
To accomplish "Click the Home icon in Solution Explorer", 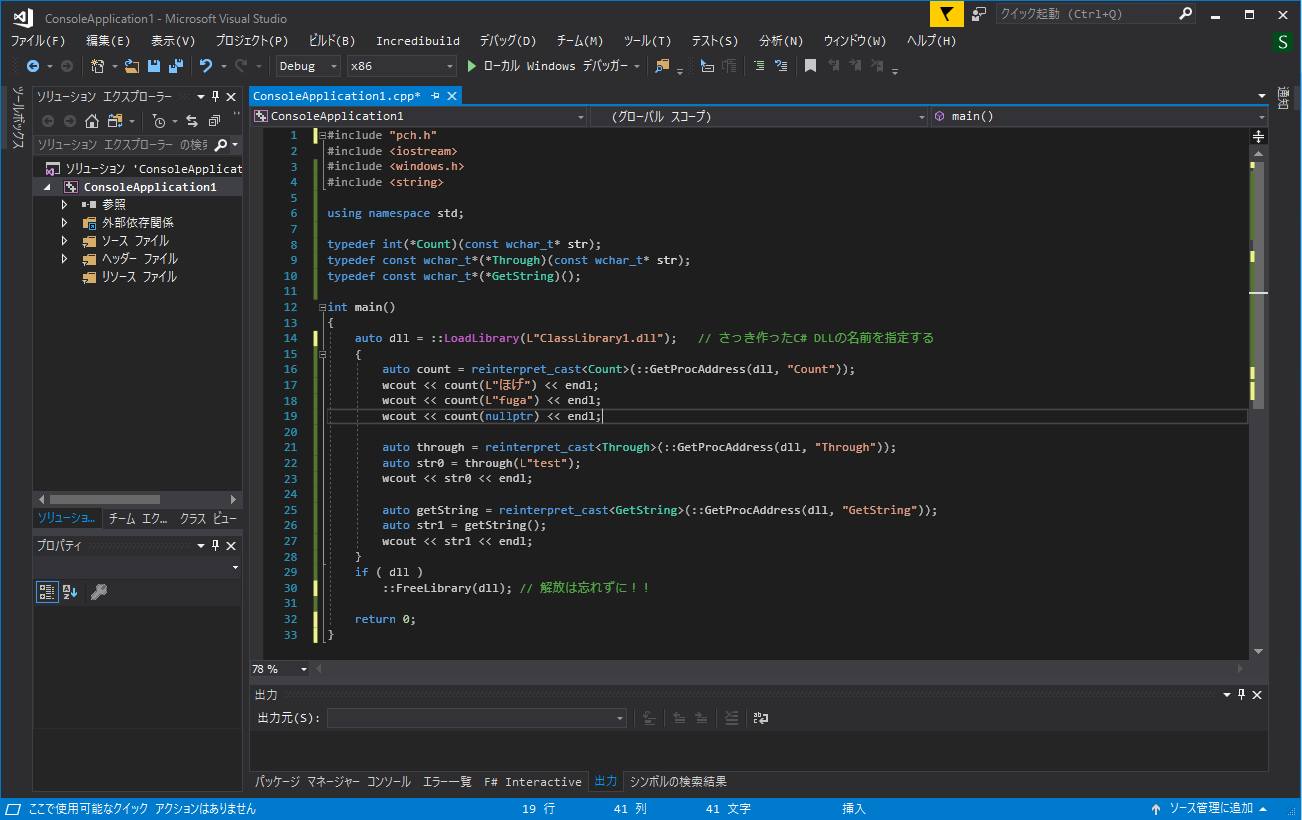I will click(x=92, y=119).
